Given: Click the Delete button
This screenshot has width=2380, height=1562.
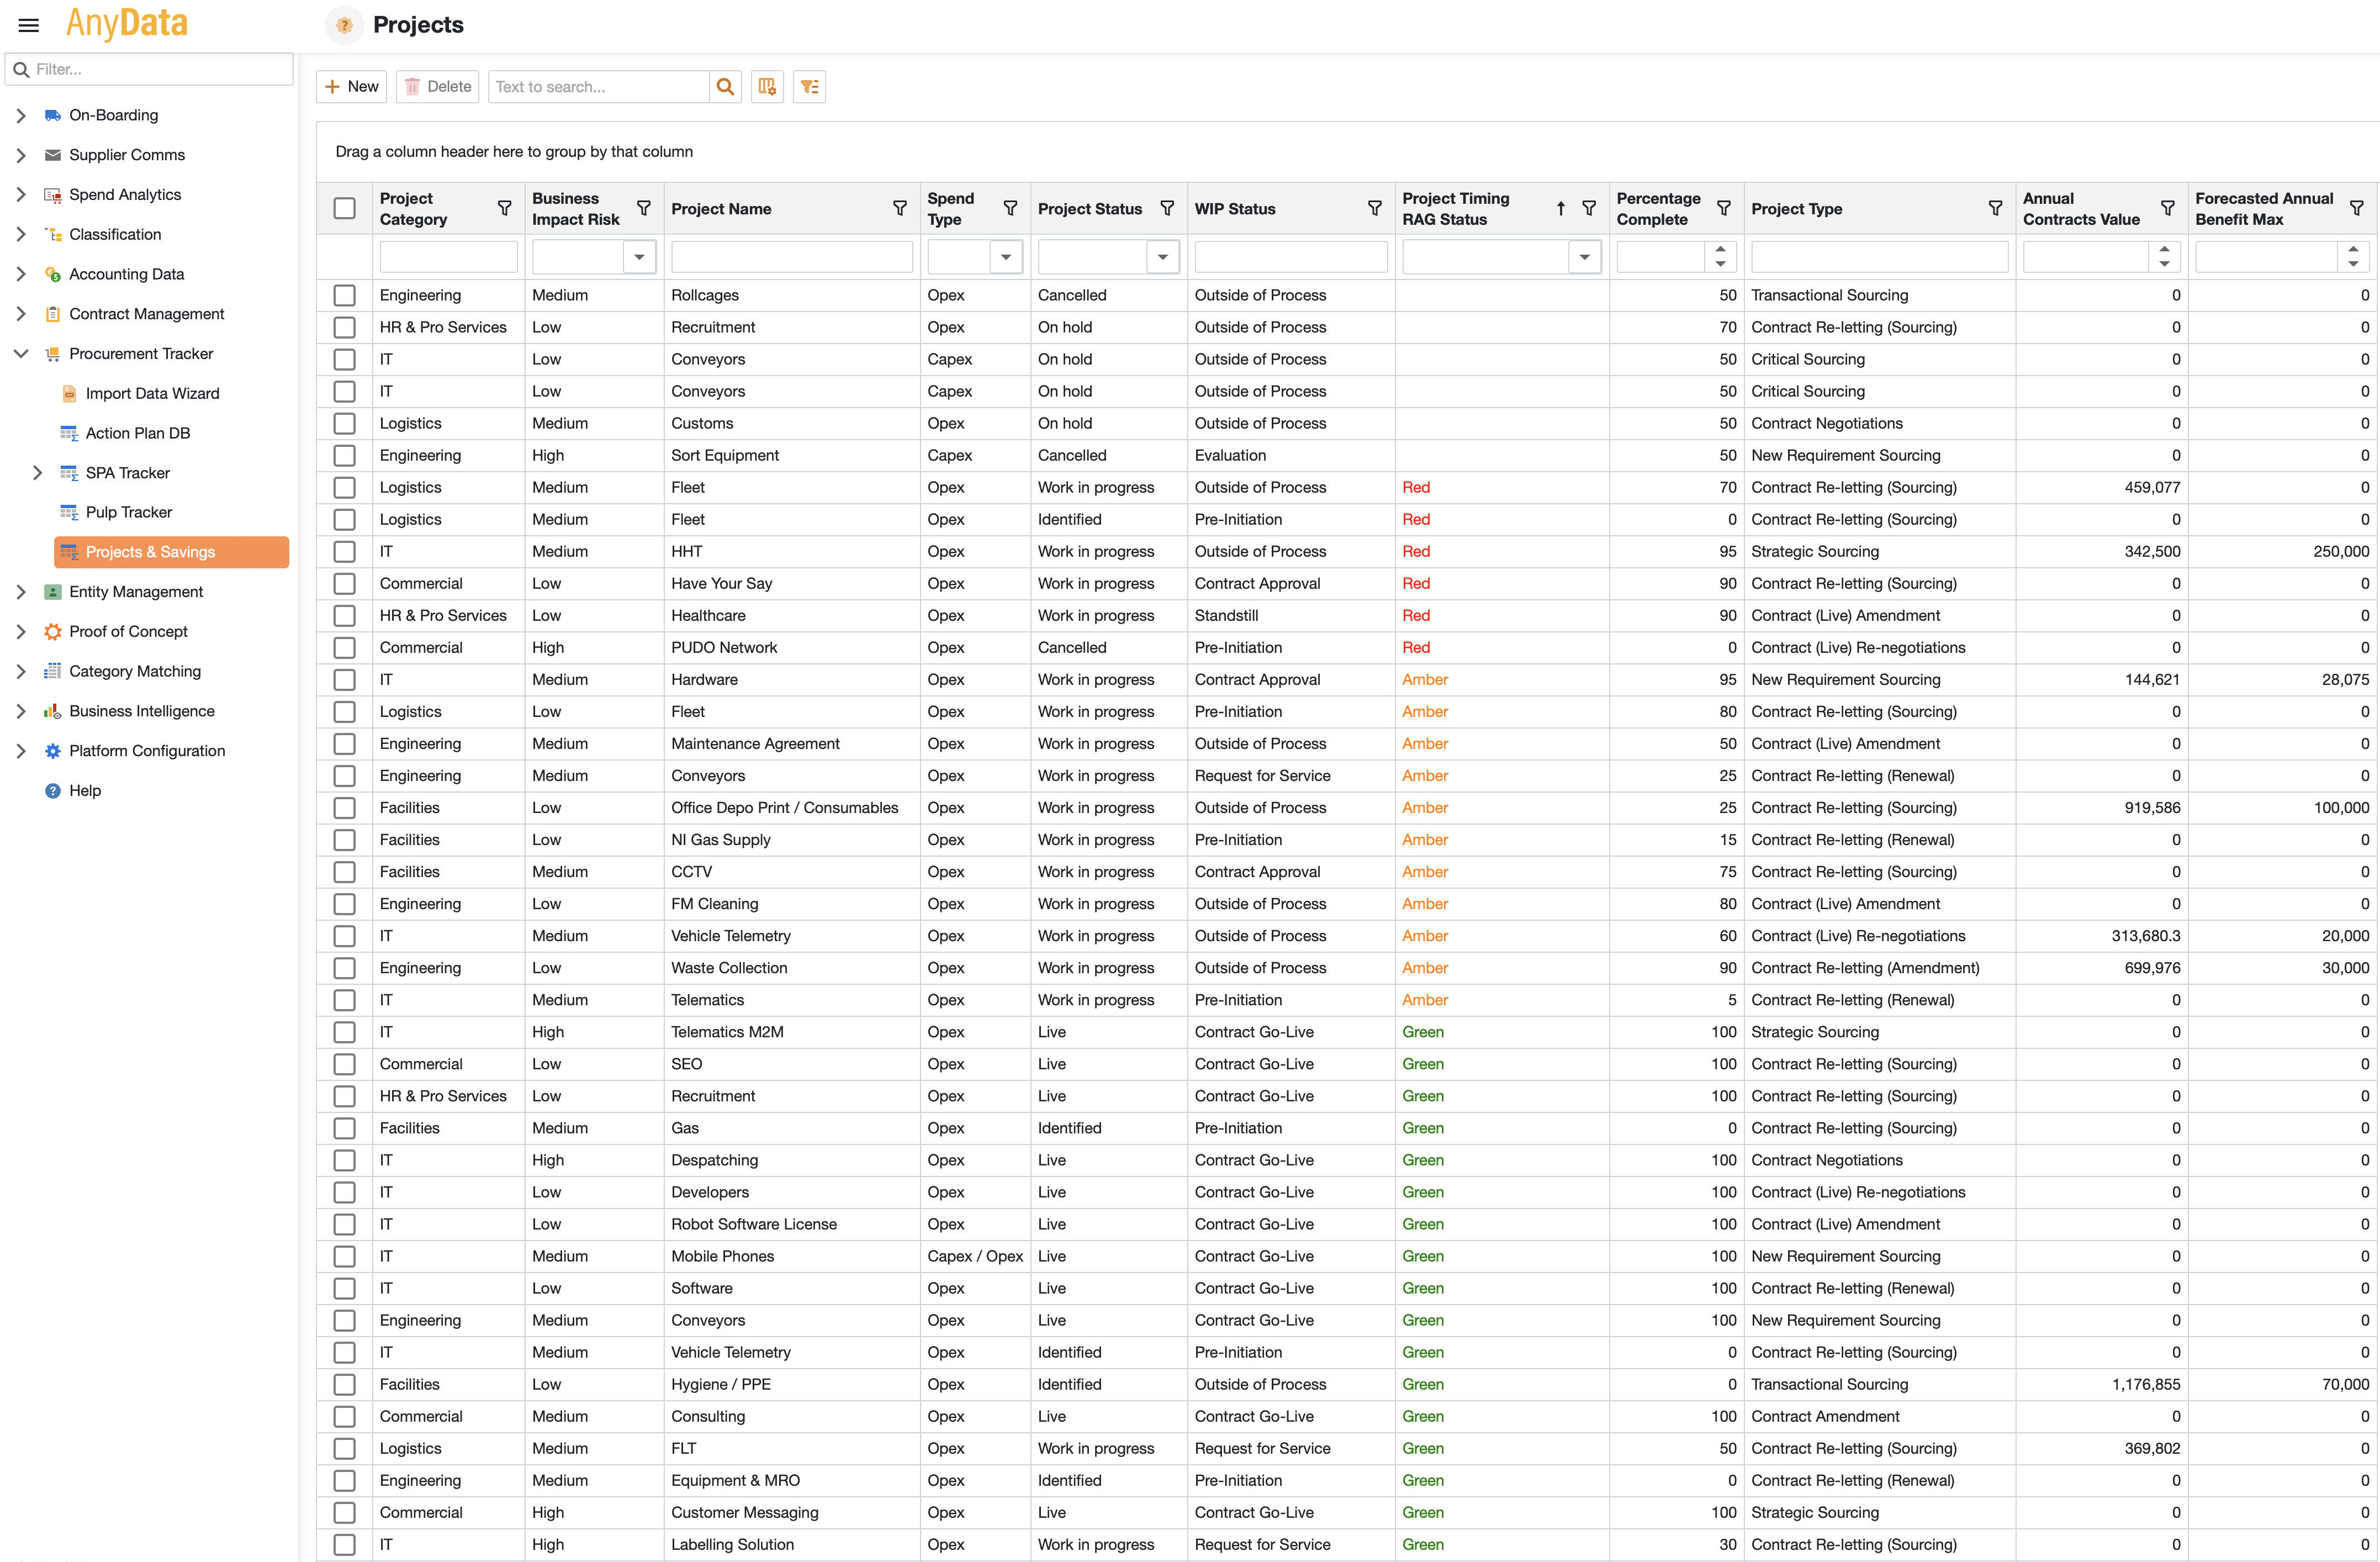Looking at the screenshot, I should [438, 87].
